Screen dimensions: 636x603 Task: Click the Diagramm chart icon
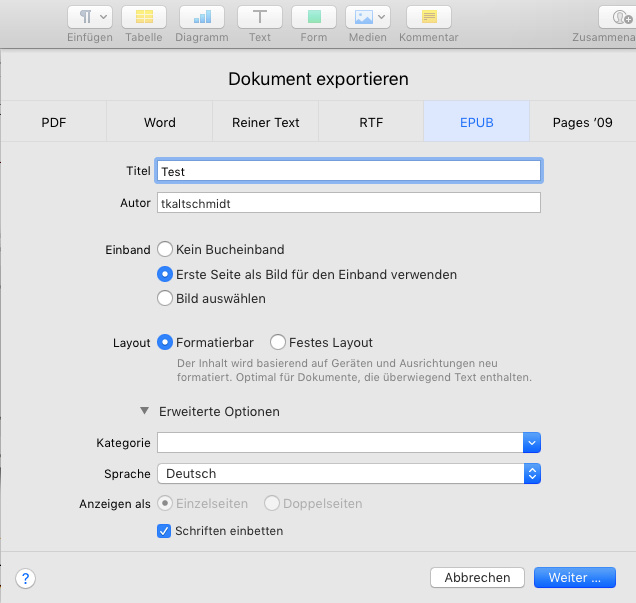[x=203, y=17]
